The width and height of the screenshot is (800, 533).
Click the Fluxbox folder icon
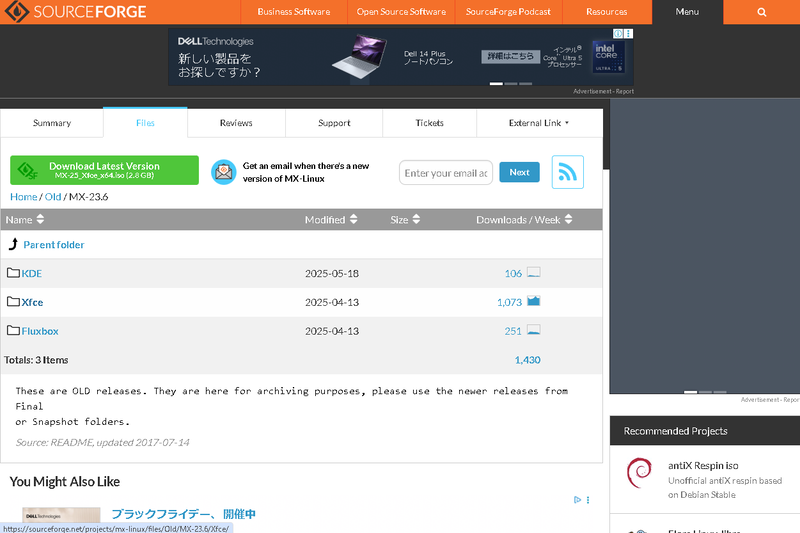tap(13, 331)
